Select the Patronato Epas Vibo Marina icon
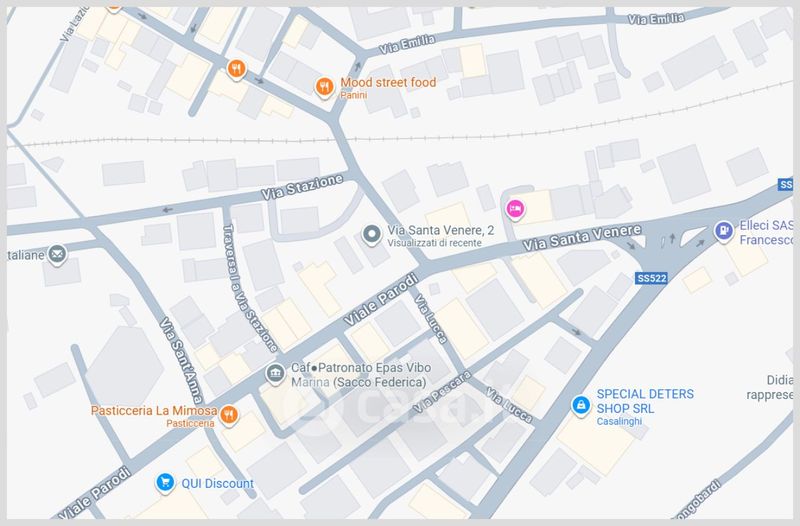 (x=275, y=375)
